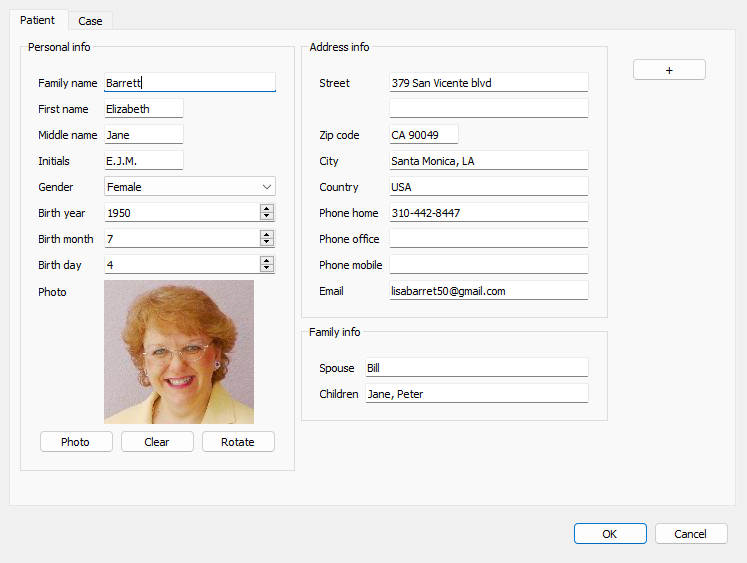Click the Middle name field with Jane
This screenshot has width=747, height=563.
[143, 135]
